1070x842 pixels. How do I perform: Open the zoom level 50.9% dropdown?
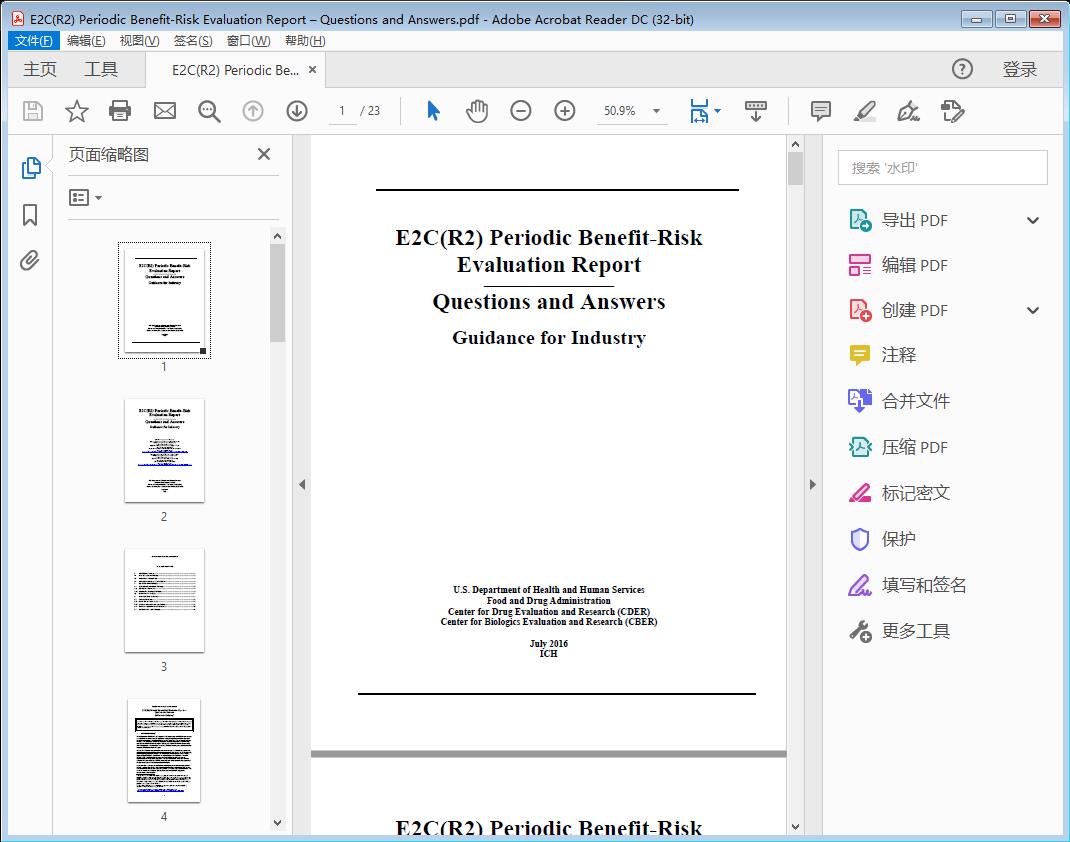631,111
